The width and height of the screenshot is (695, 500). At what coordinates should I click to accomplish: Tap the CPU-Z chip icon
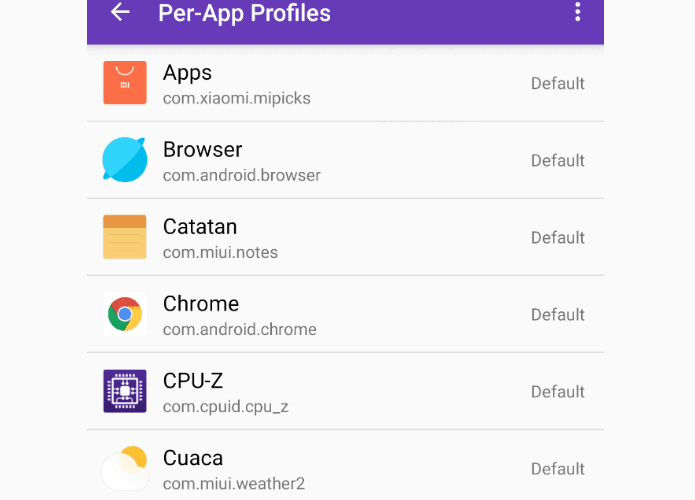[125, 391]
